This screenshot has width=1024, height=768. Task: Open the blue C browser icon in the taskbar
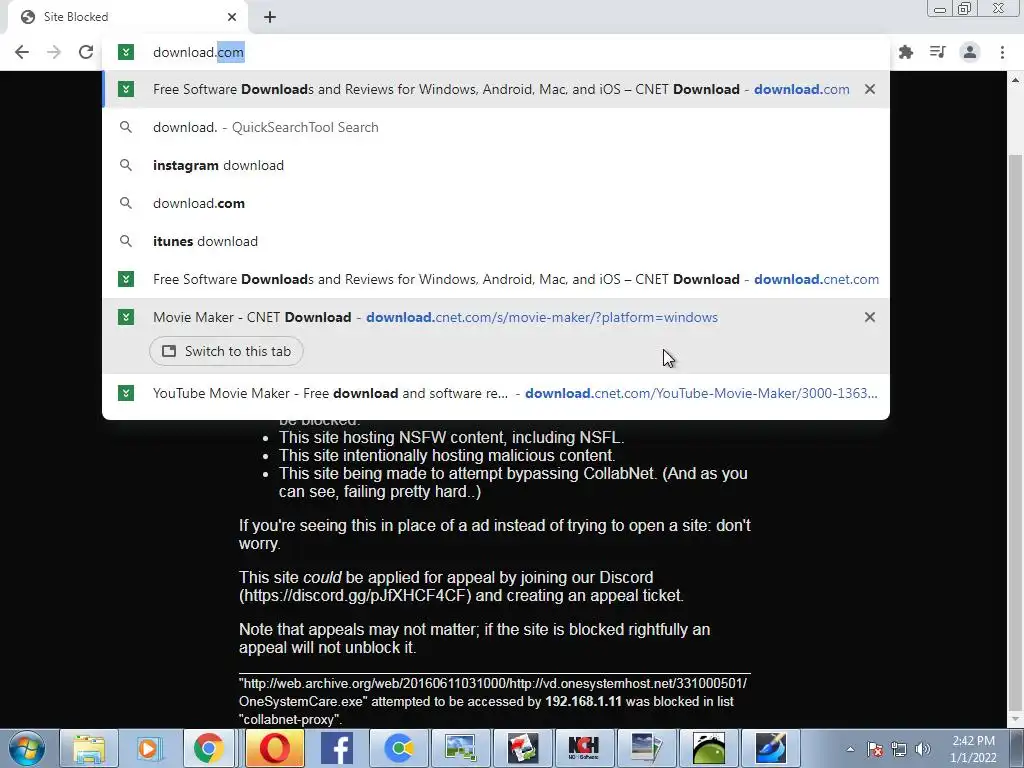[399, 748]
